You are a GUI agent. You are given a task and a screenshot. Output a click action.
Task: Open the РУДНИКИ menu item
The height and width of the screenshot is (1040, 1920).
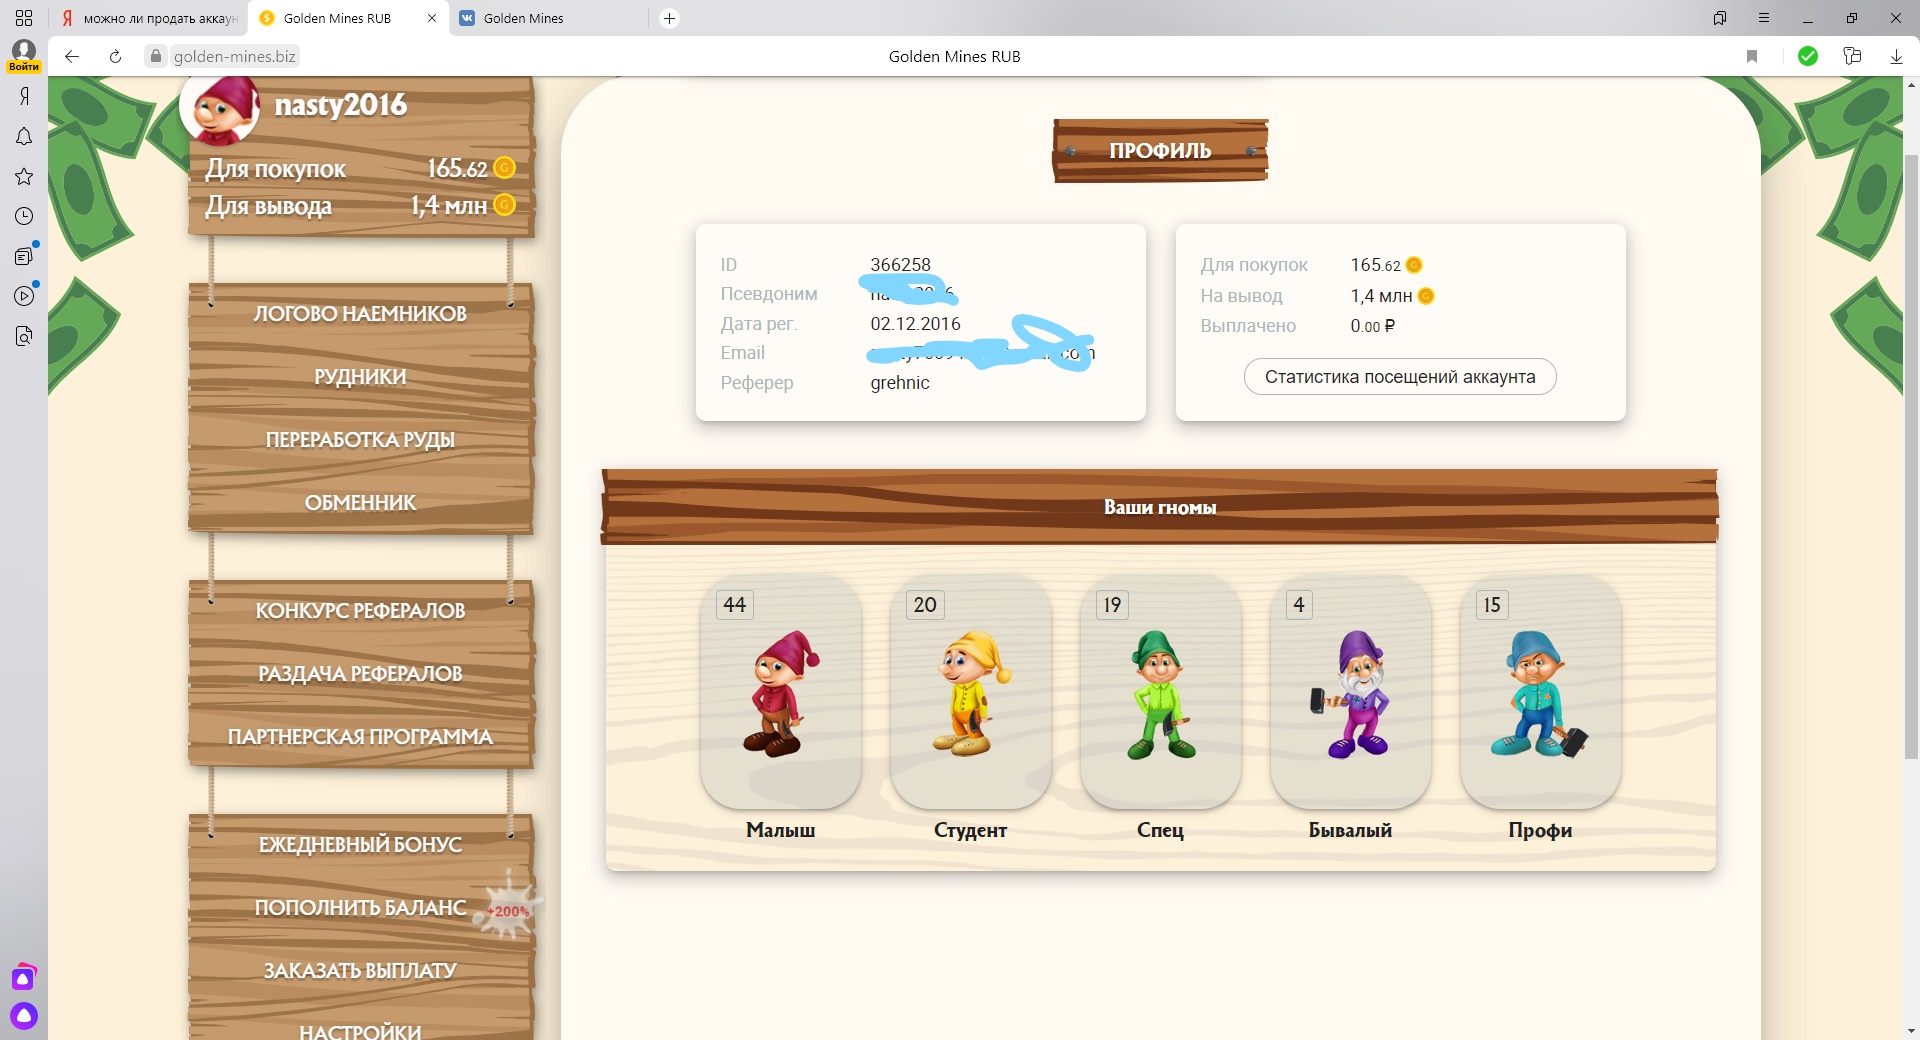(x=360, y=377)
